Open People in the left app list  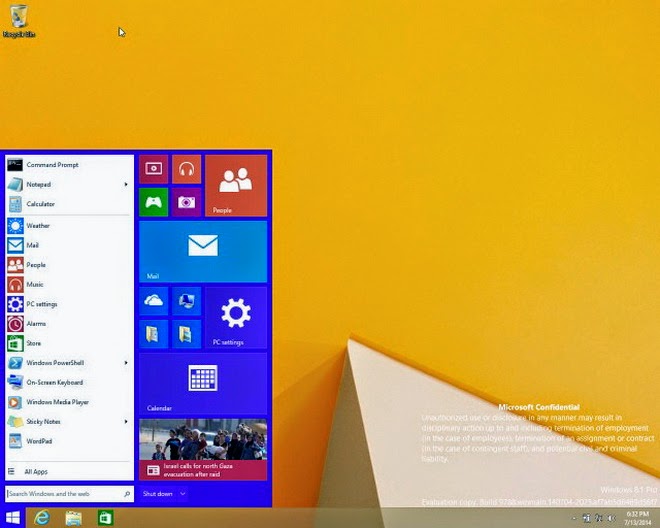pyautogui.click(x=69, y=265)
